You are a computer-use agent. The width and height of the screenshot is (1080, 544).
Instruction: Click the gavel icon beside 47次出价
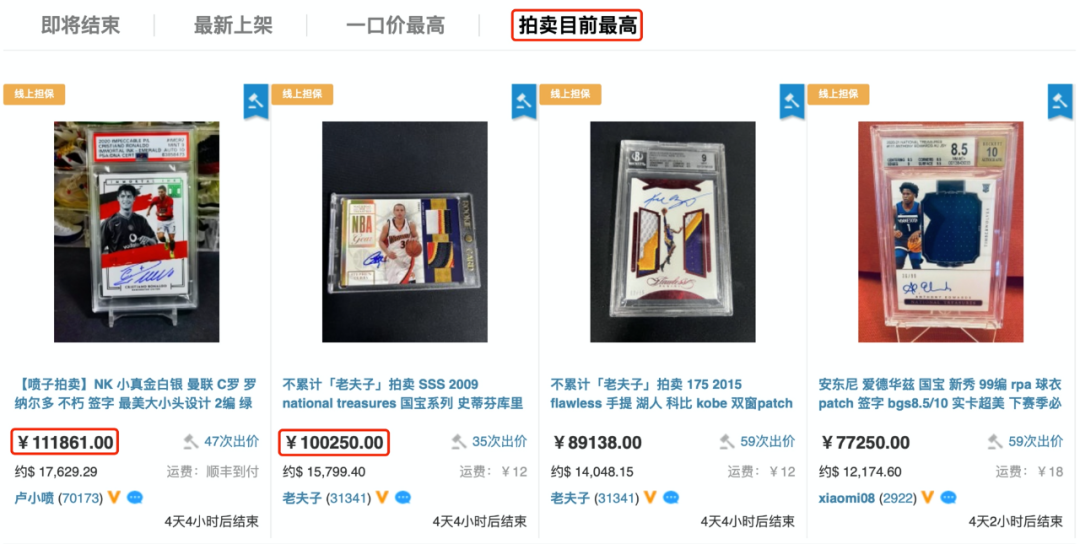pos(191,441)
